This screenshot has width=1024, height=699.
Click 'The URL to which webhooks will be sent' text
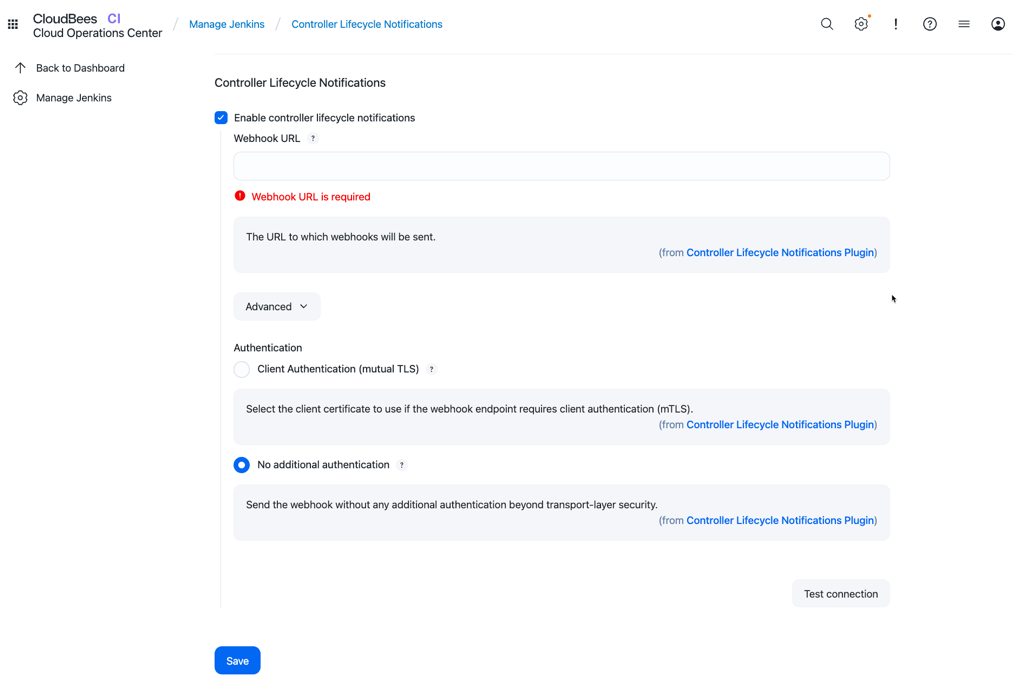[340, 237]
